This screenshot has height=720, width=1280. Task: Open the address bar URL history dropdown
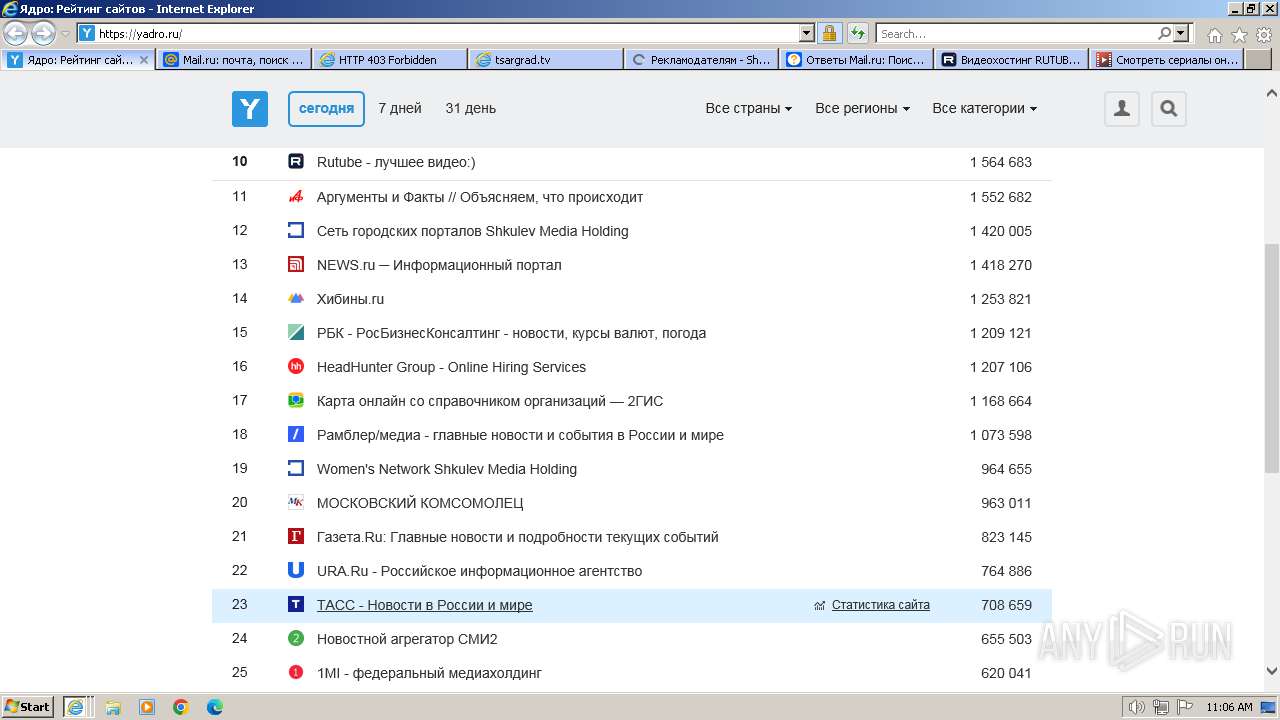pos(807,34)
